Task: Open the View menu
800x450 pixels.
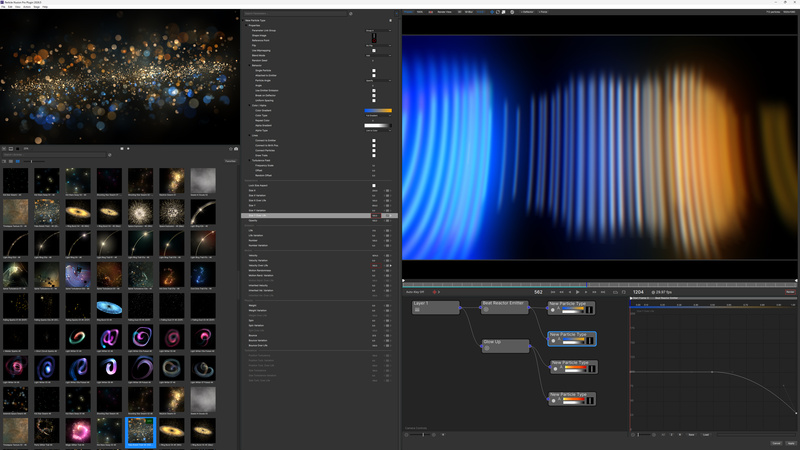Action: (x=18, y=7)
